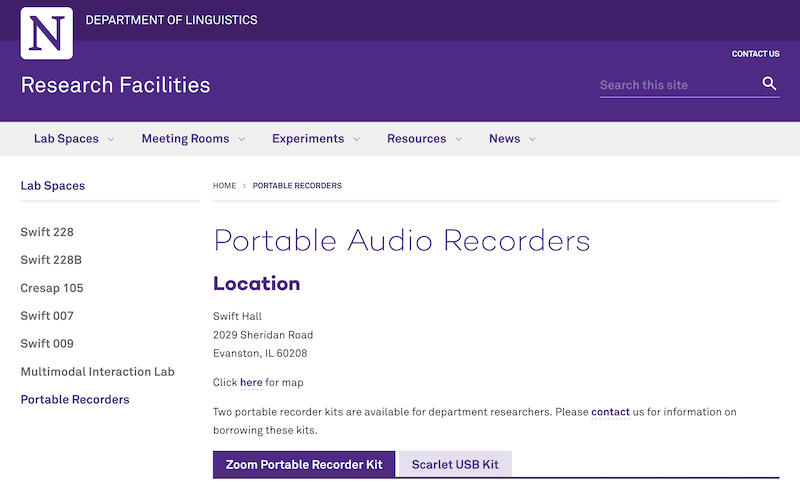Screen dimensions: 800x486
Task: Click the Portable Audio Recorders heading
Action: 402,240
